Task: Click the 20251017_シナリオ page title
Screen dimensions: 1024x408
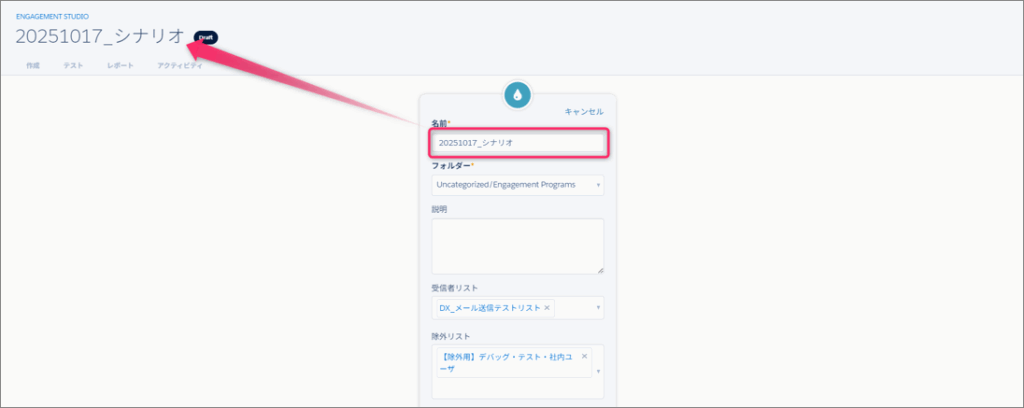Action: (100, 37)
